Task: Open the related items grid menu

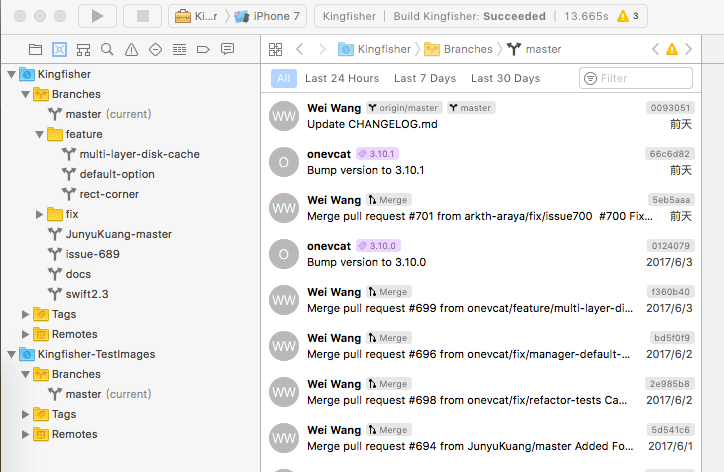Action: click(x=276, y=49)
